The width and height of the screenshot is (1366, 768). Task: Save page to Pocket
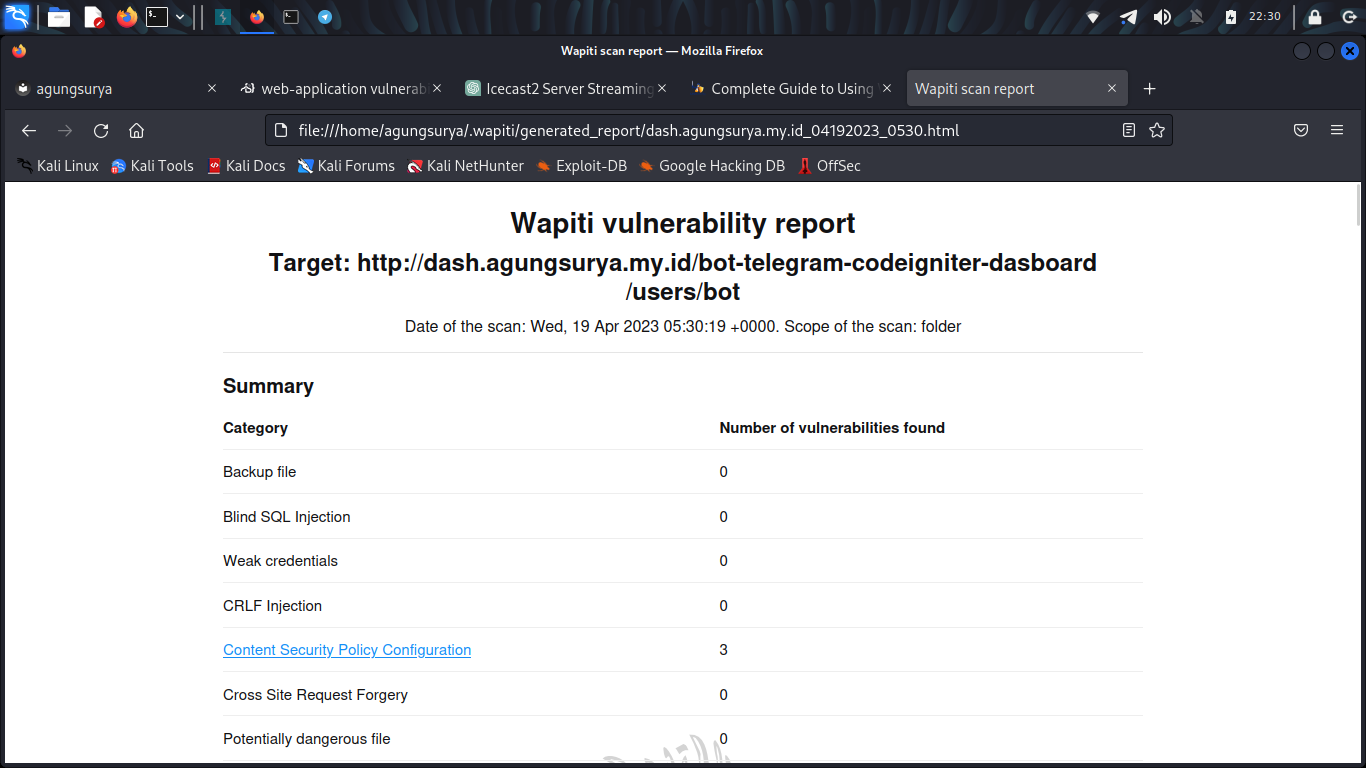(x=1301, y=130)
